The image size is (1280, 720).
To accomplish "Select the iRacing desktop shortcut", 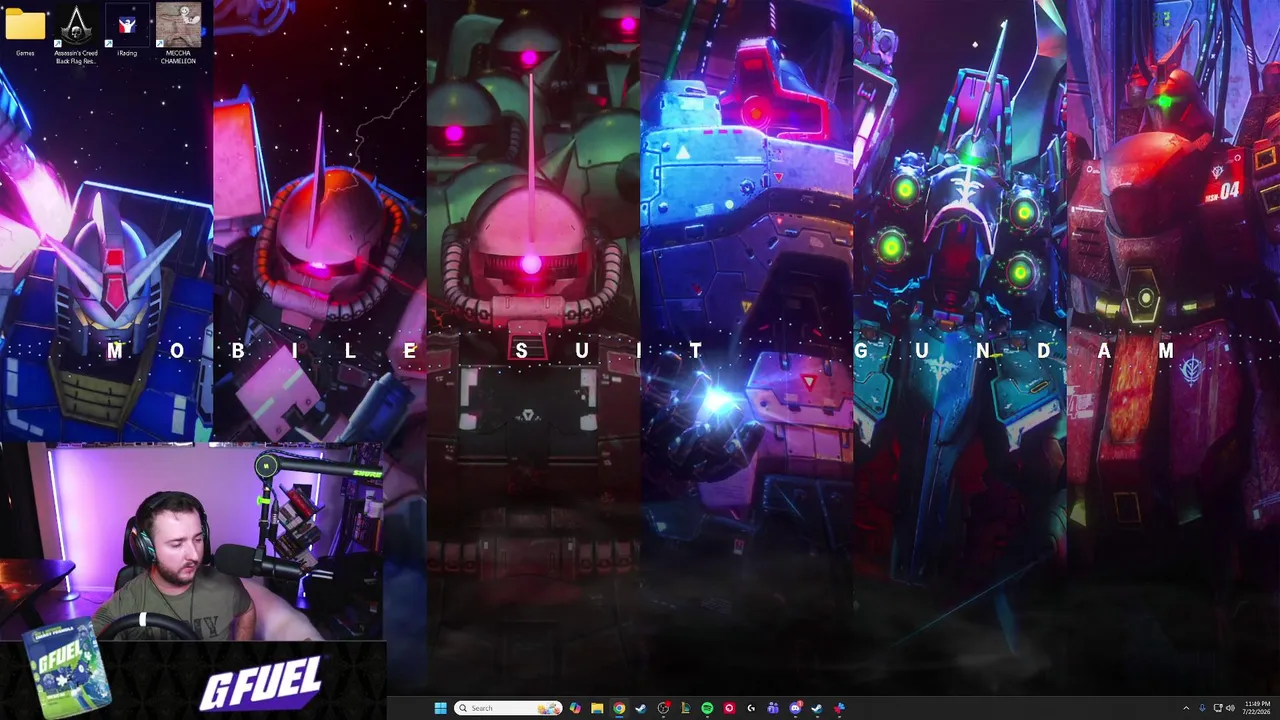I will pyautogui.click(x=127, y=30).
